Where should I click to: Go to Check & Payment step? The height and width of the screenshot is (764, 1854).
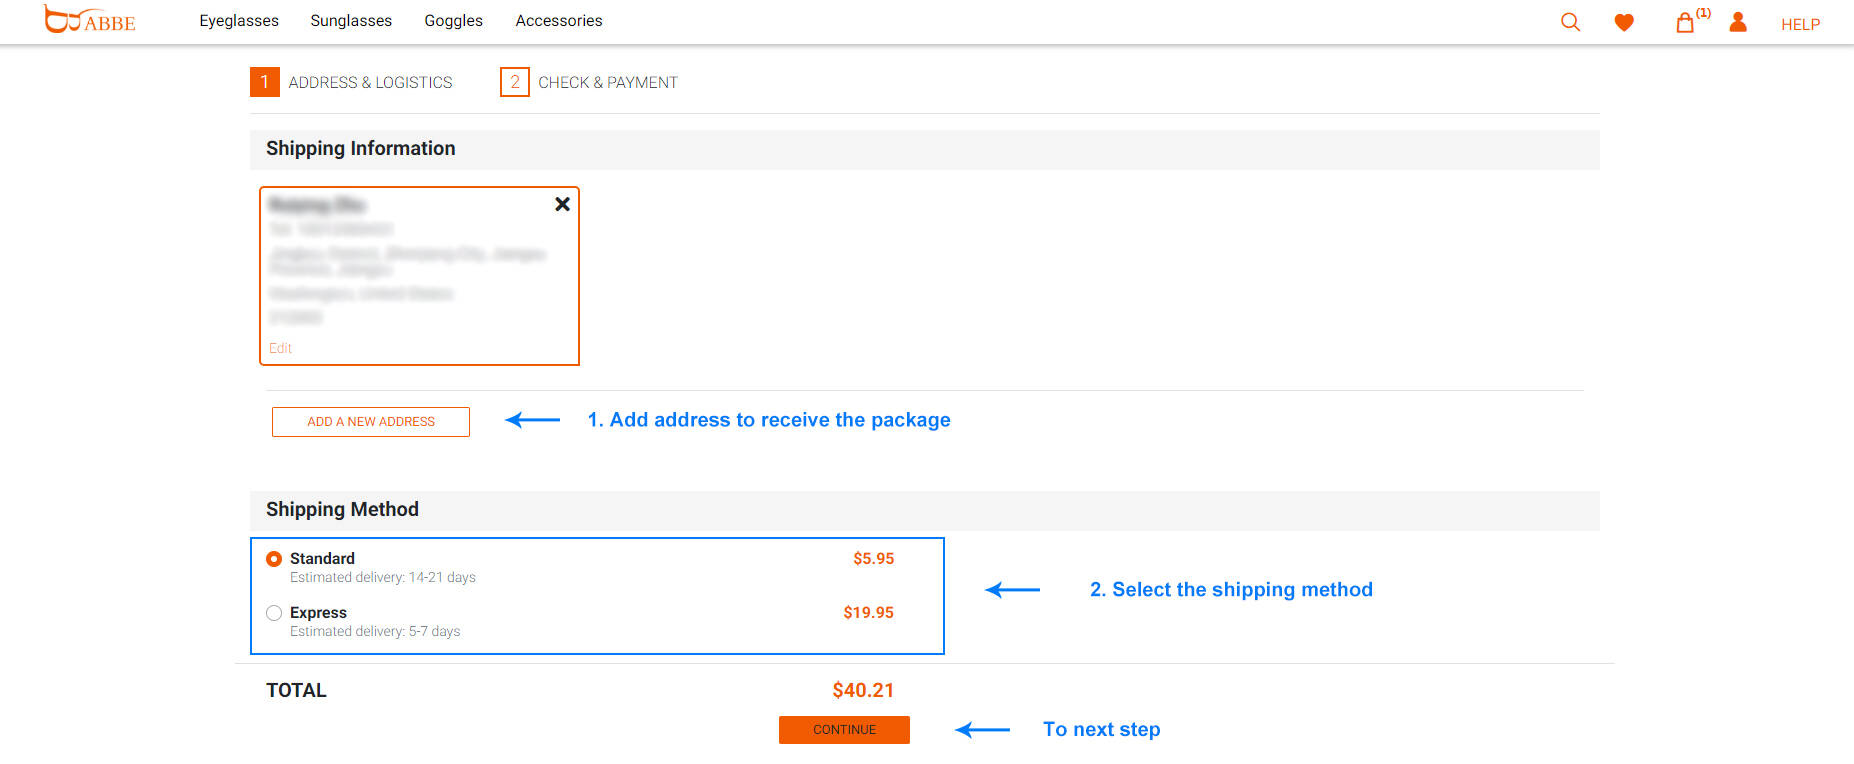tap(607, 82)
